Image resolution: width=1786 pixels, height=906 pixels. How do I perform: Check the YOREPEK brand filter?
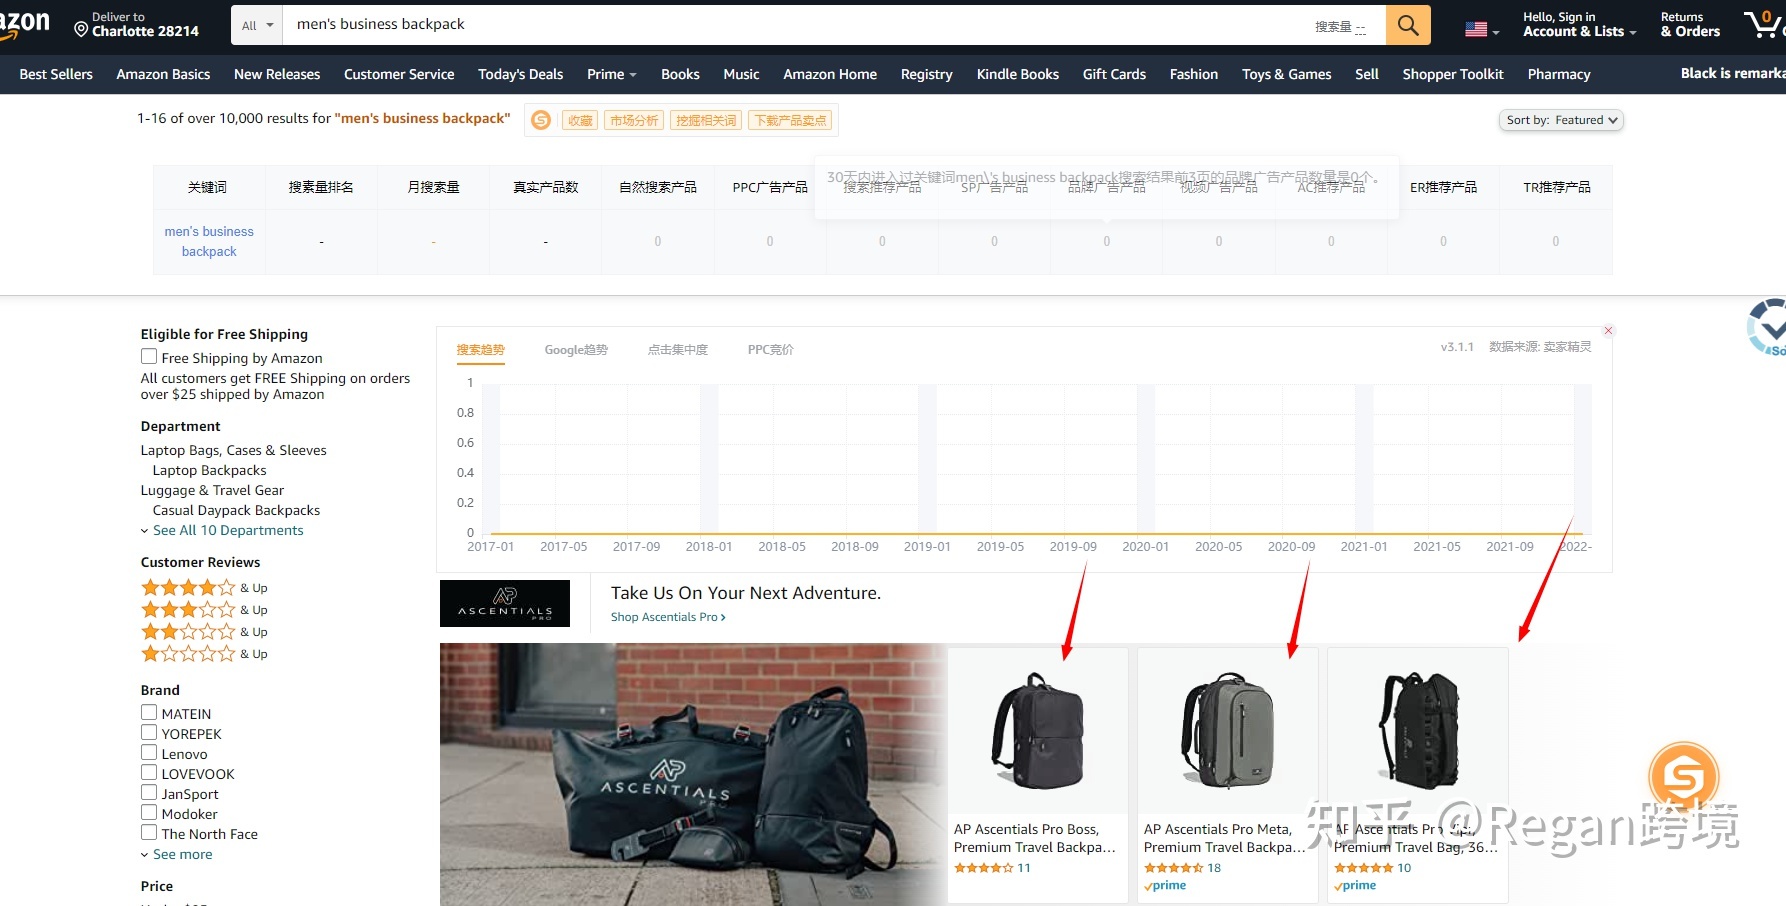point(149,732)
